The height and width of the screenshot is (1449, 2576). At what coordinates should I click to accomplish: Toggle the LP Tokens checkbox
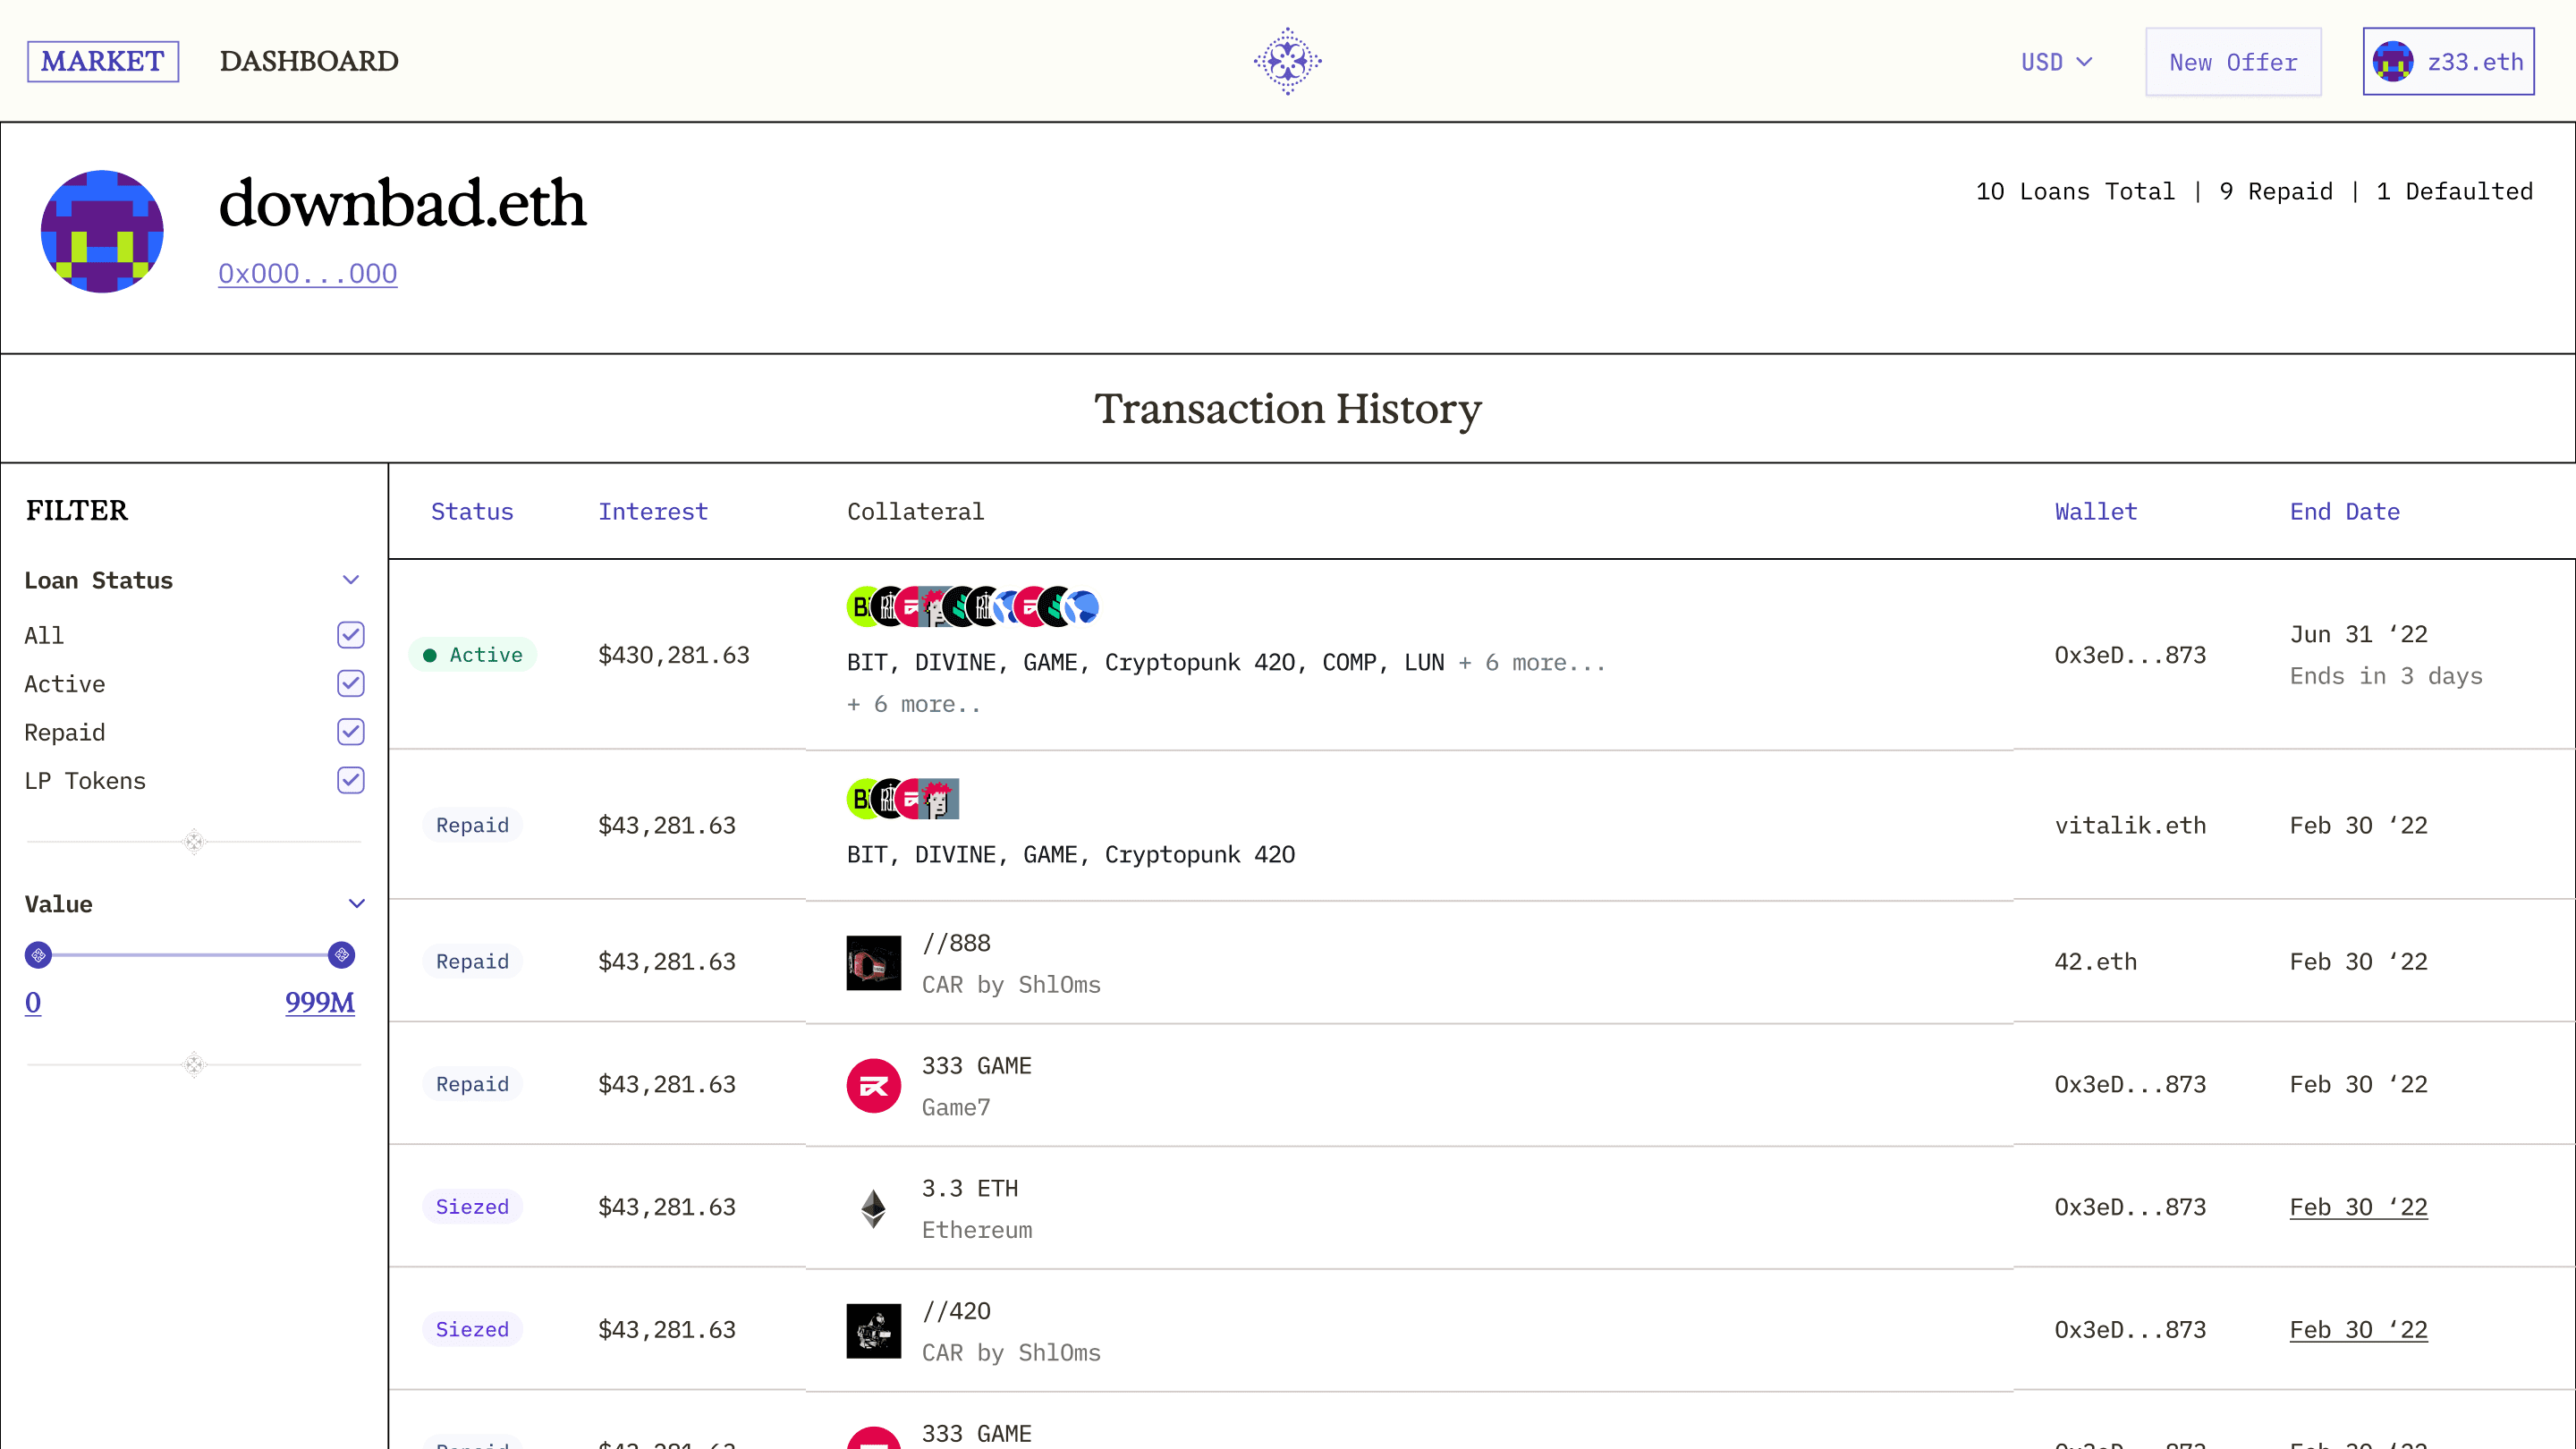coord(350,780)
